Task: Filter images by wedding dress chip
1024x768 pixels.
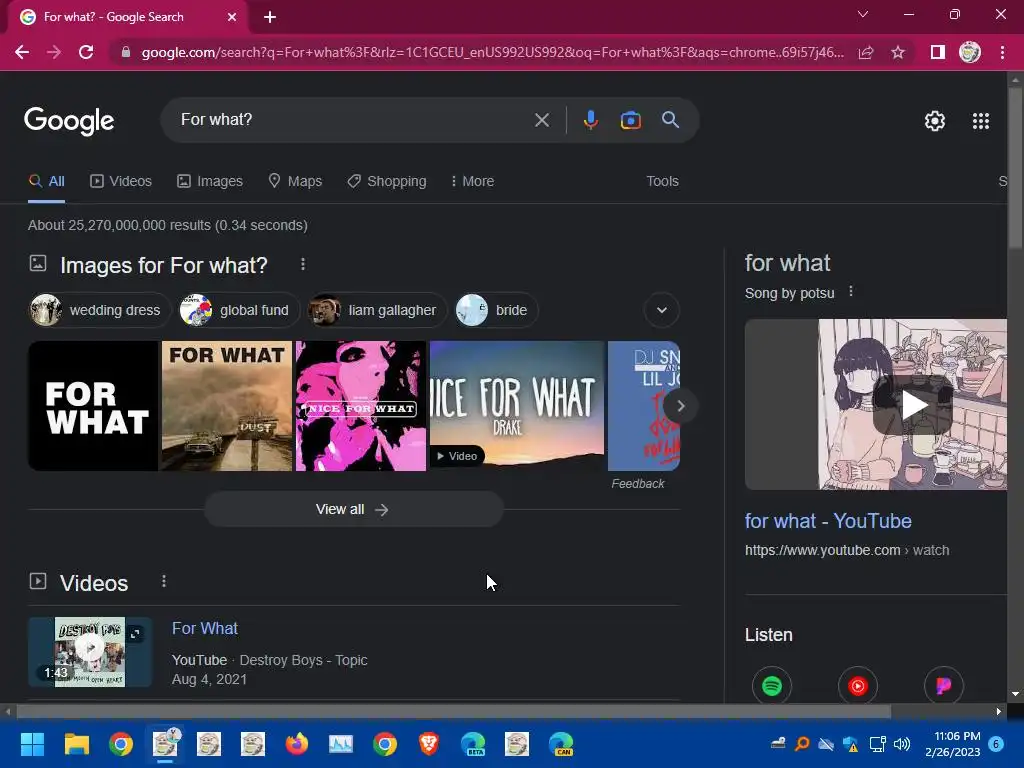Action: (100, 310)
